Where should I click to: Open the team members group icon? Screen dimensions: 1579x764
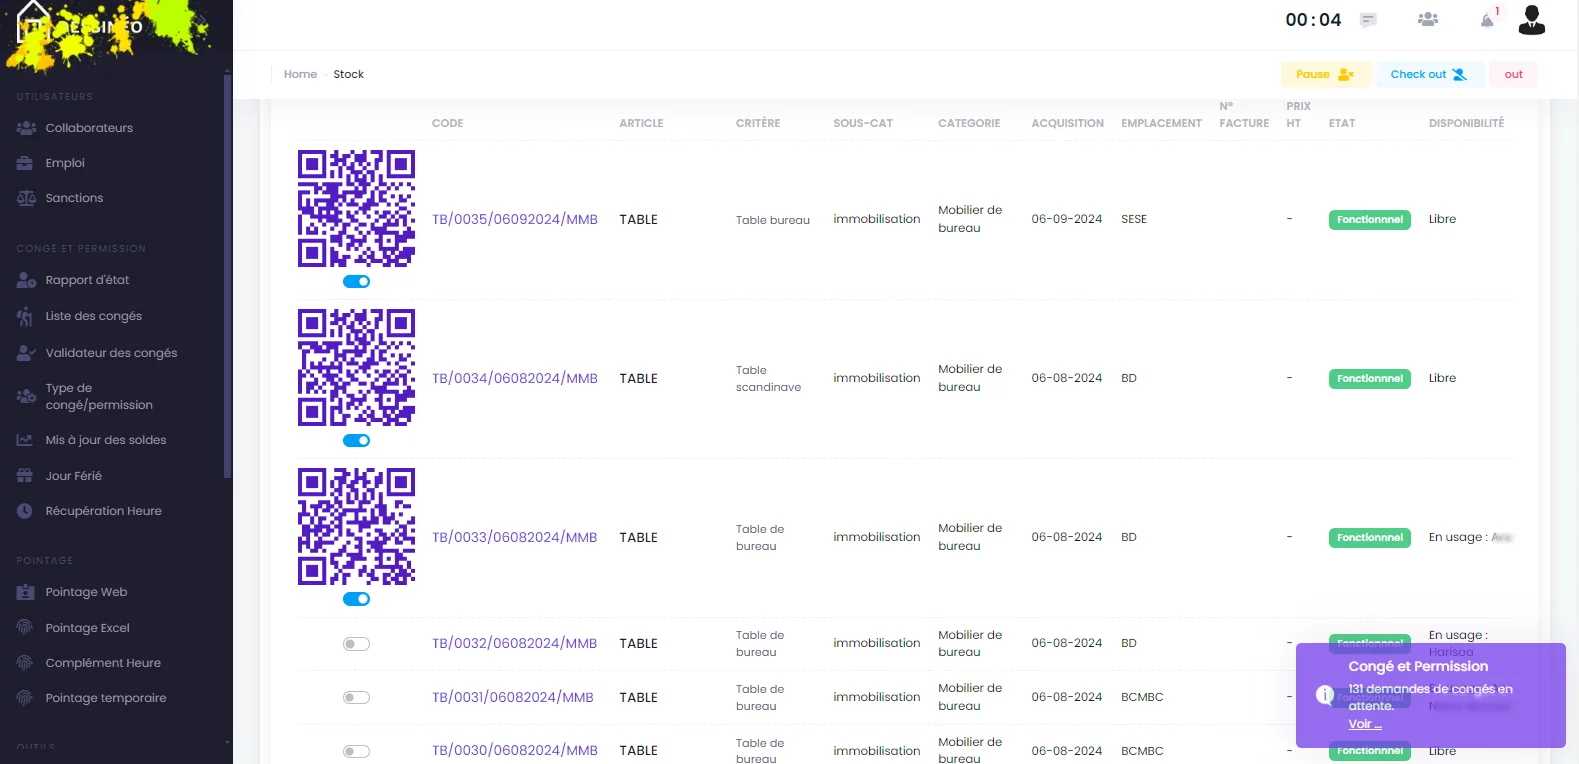tap(1428, 19)
